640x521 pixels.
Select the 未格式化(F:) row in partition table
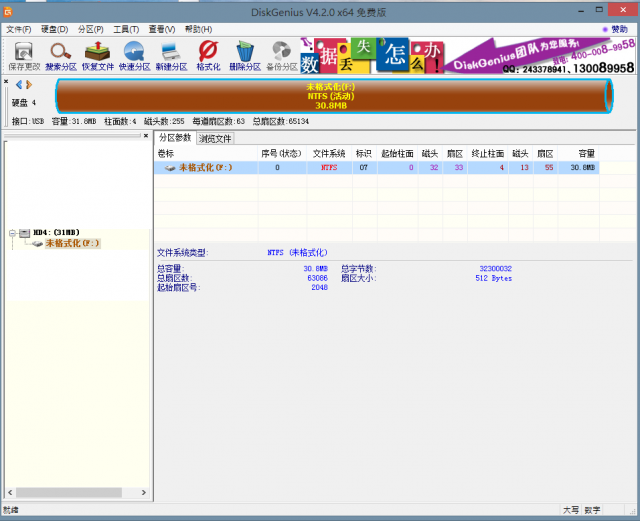(x=376, y=167)
